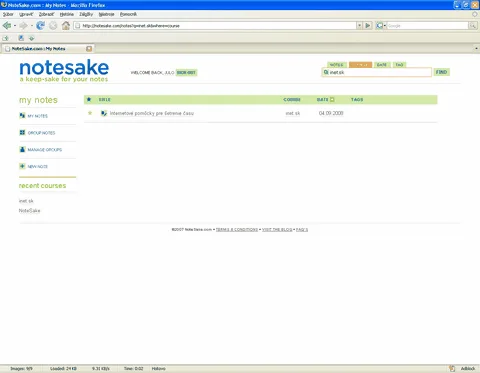Click the search magnifier button in Firefox search bar
The height and width of the screenshot is (373, 480).
473,25
